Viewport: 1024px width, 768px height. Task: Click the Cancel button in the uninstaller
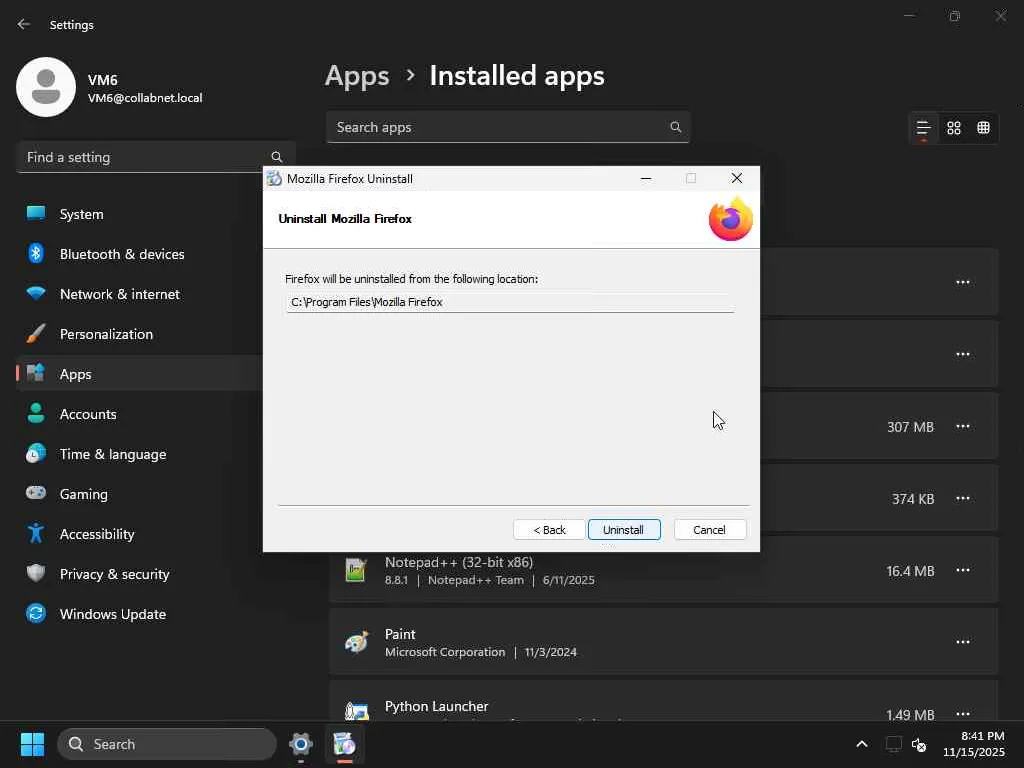(x=710, y=530)
